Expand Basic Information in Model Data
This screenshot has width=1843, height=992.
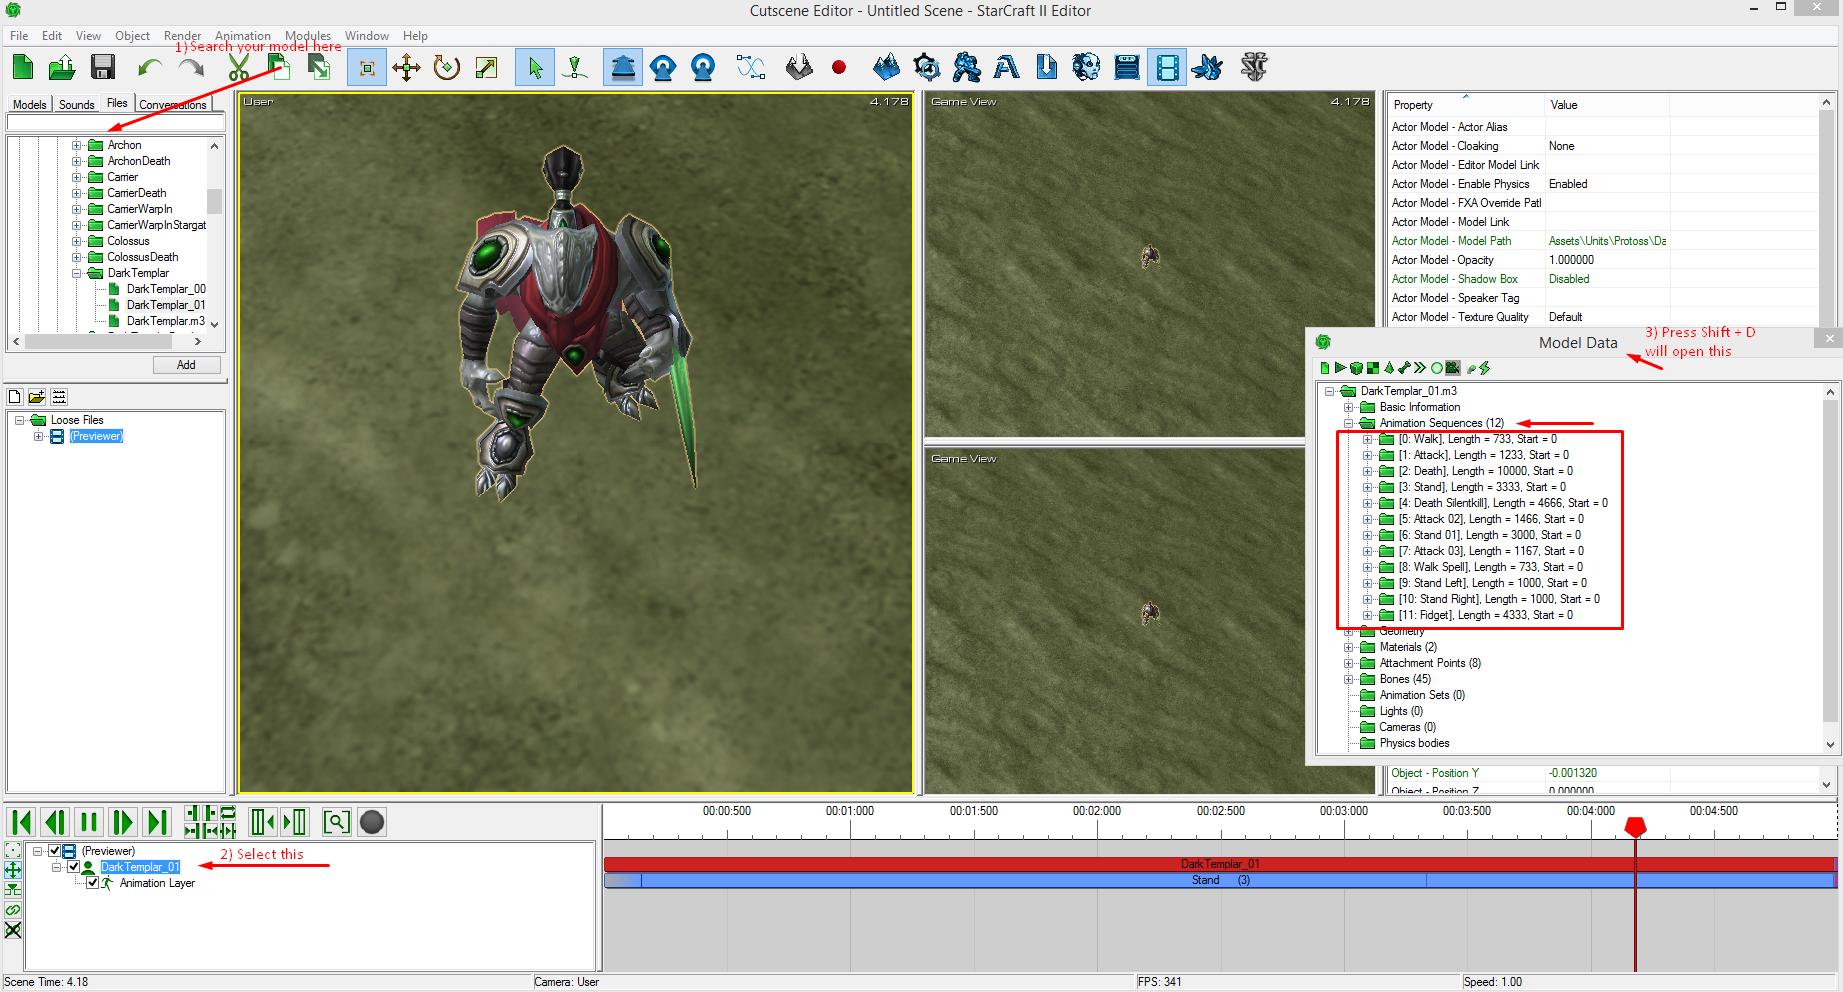click(1349, 407)
